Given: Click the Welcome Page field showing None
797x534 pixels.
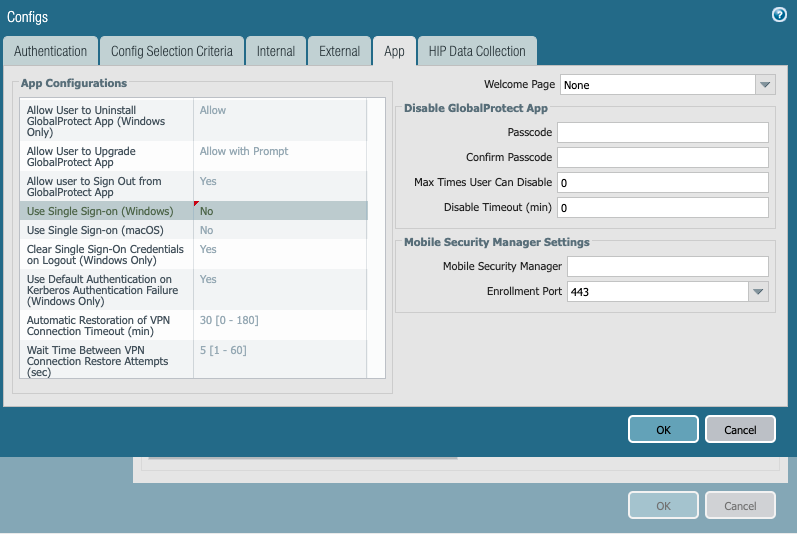Looking at the screenshot, I should click(658, 85).
